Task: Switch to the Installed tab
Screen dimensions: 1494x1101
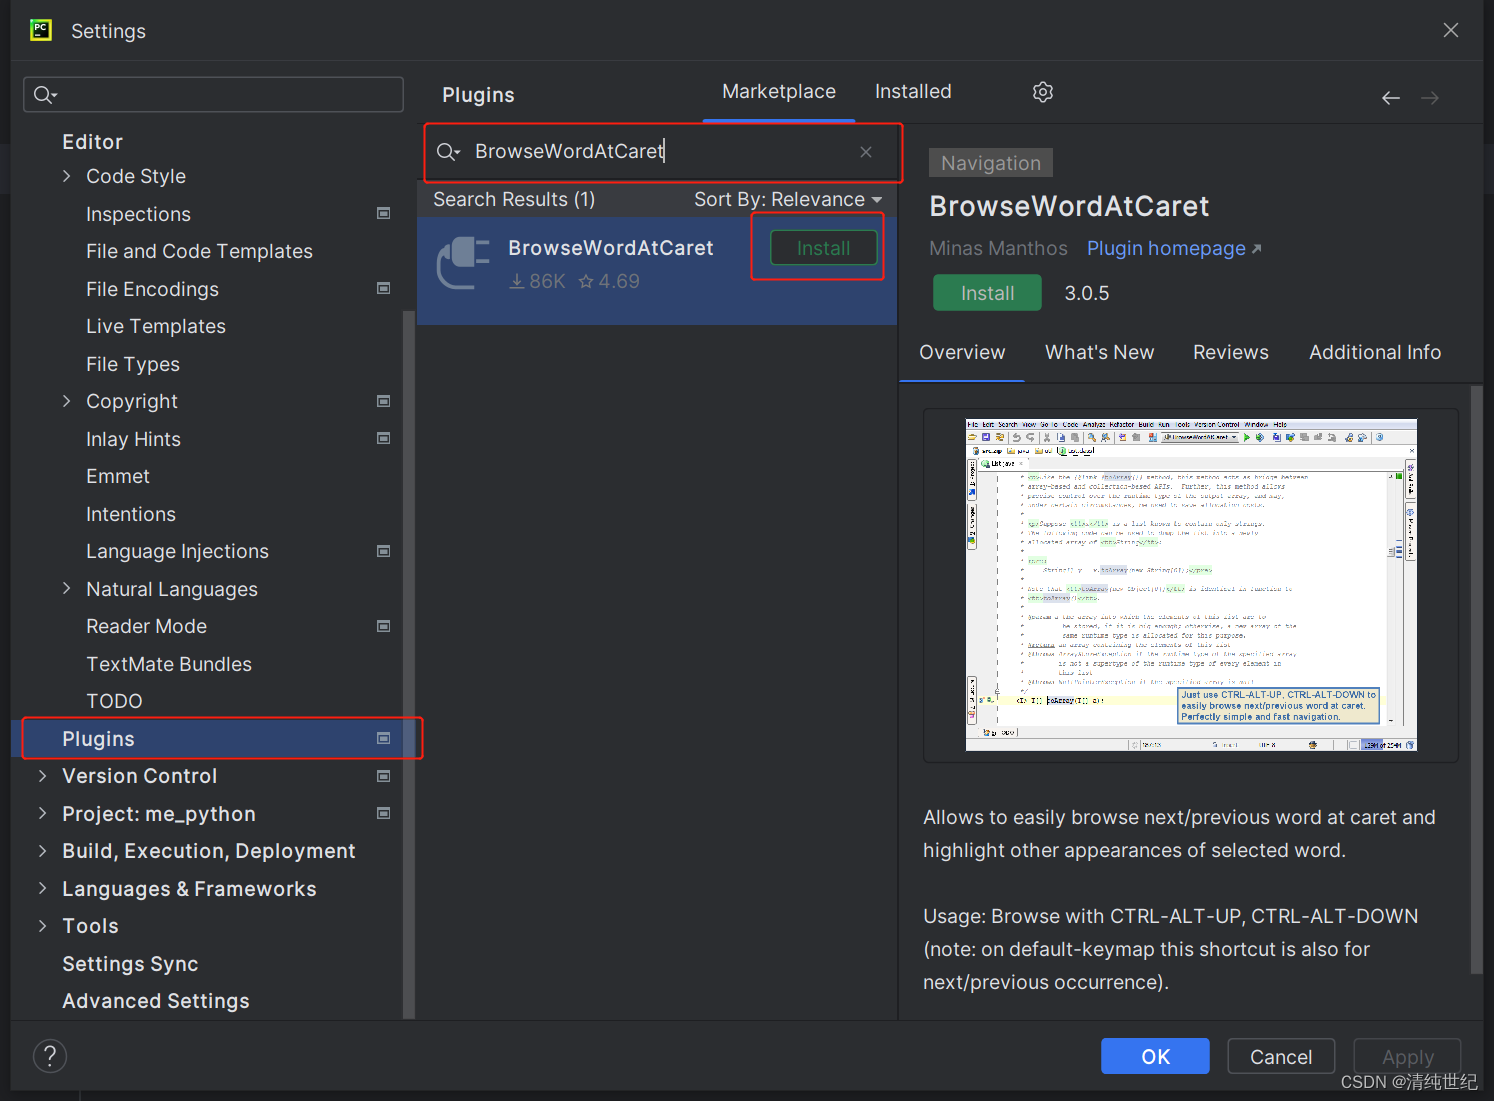Action: tap(913, 91)
